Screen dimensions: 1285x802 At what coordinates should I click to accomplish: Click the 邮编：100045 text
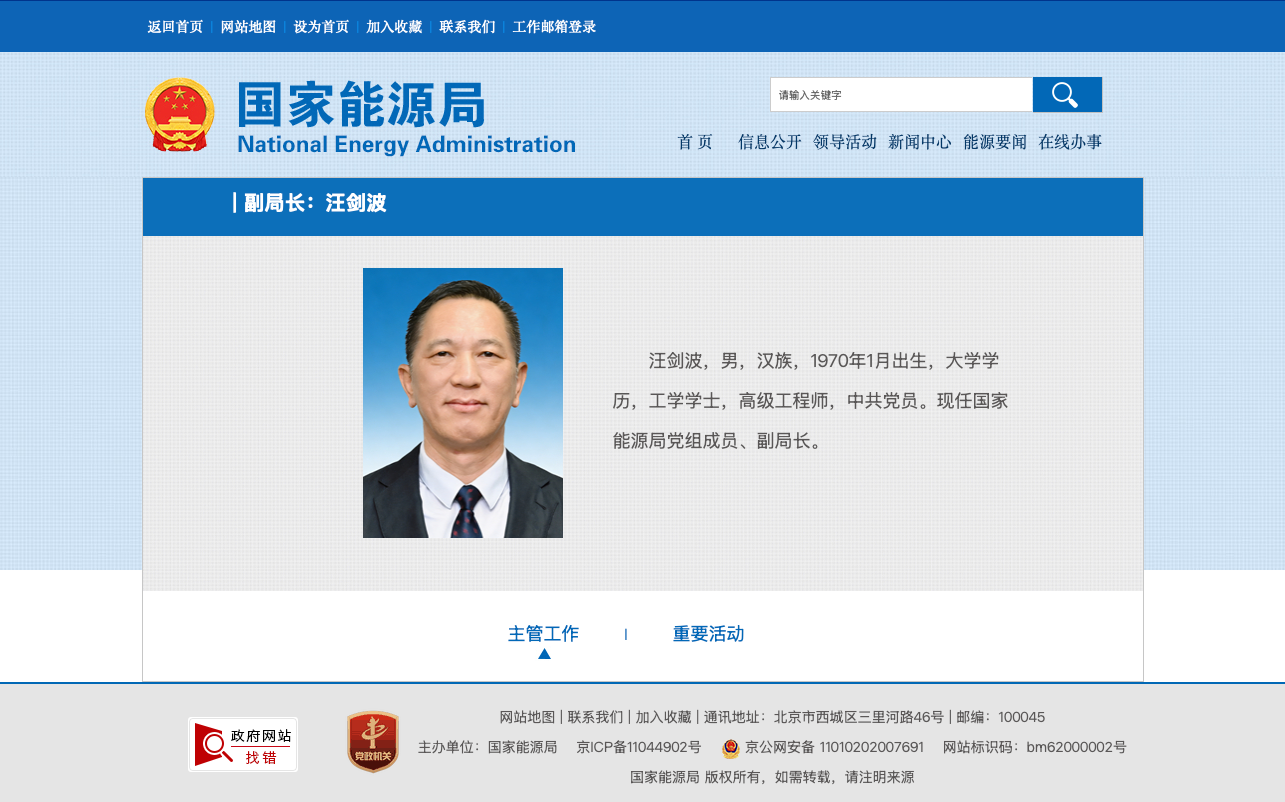click(1001, 717)
